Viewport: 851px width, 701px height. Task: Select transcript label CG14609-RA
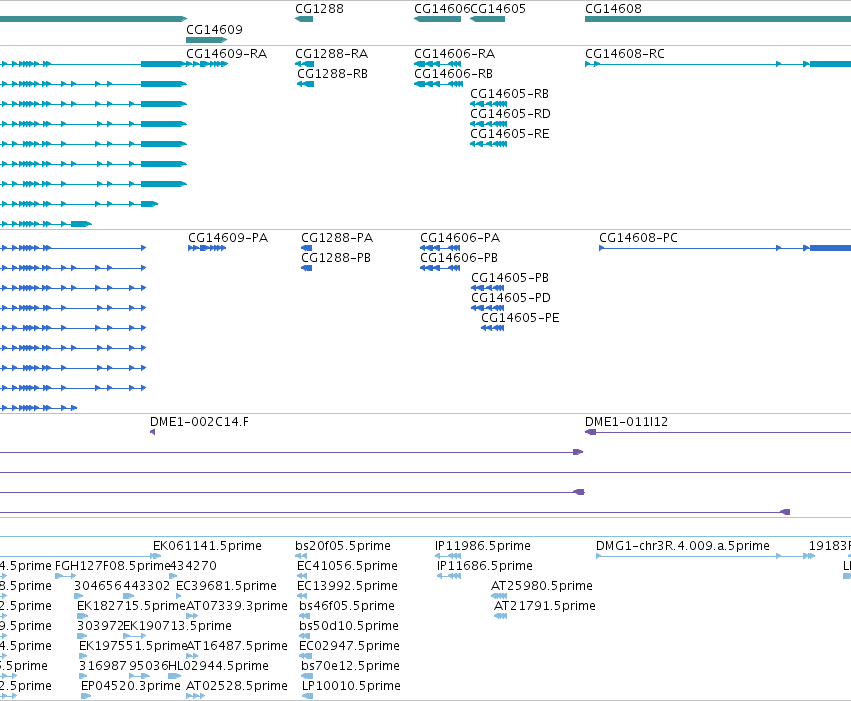pos(226,54)
